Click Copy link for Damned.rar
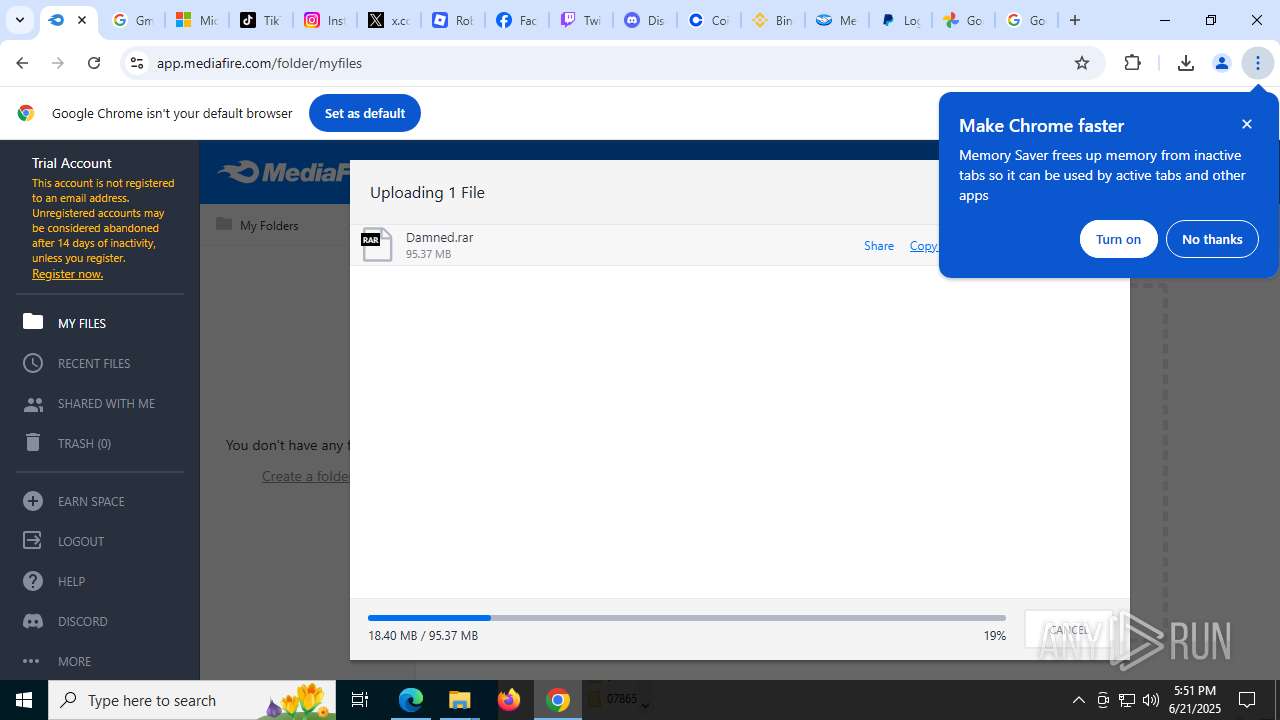The height and width of the screenshot is (720, 1280). 923,246
